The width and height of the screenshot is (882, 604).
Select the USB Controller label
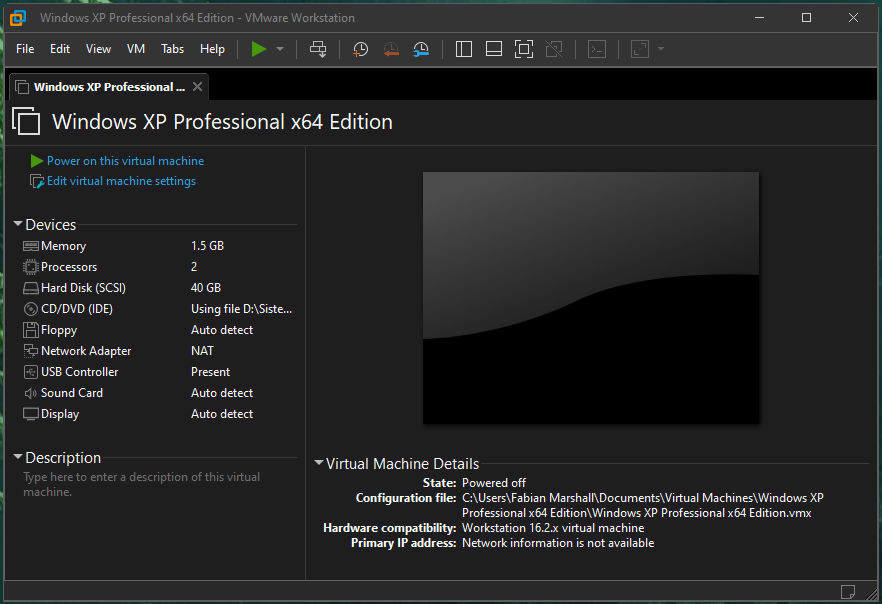[x=80, y=372]
